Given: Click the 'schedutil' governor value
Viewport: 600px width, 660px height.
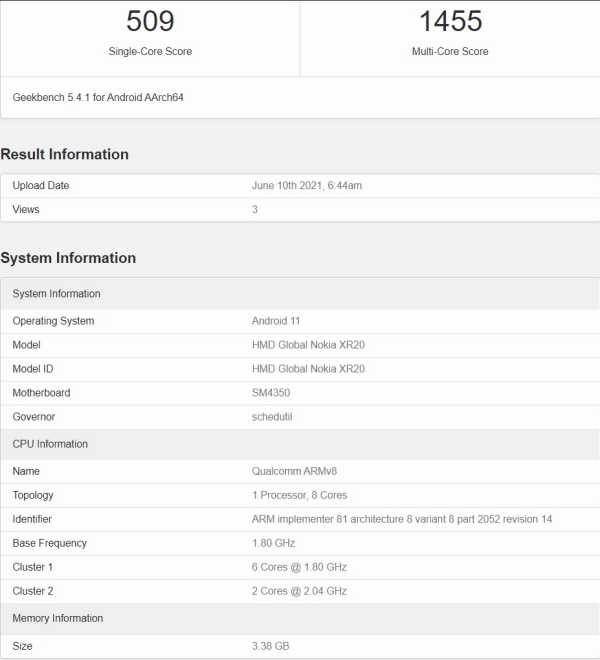Looking at the screenshot, I should [x=272, y=417].
